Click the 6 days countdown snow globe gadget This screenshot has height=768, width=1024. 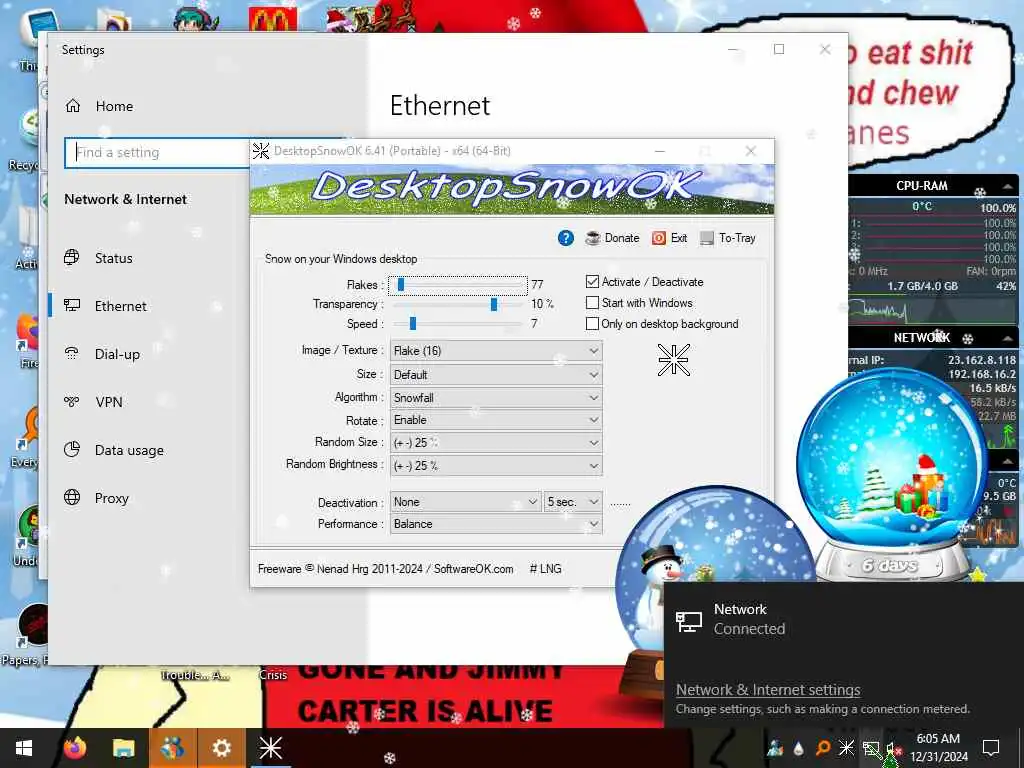[x=893, y=473]
